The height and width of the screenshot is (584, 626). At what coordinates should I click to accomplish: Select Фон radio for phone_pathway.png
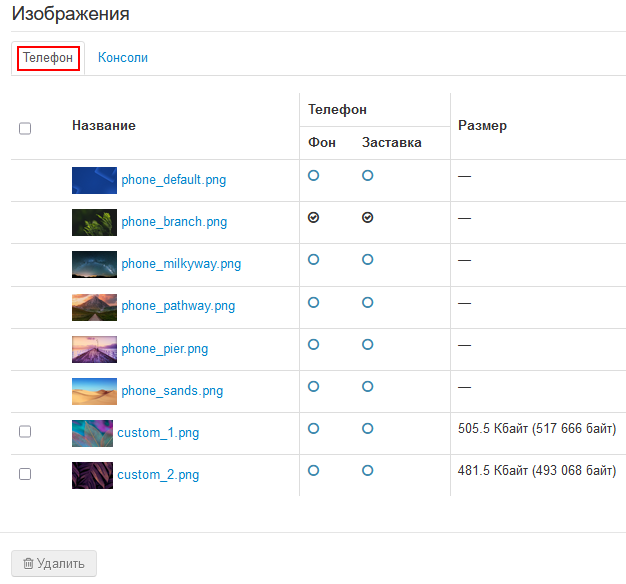tap(314, 301)
